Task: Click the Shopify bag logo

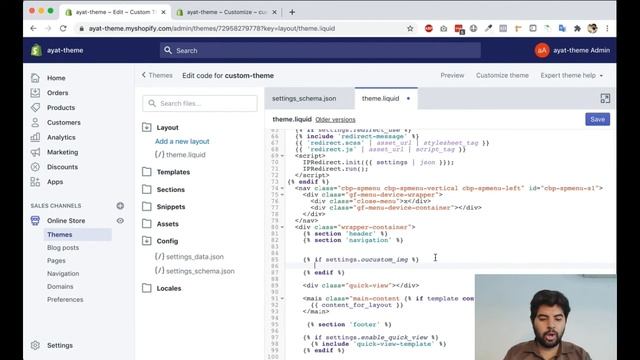Action: [x=36, y=50]
